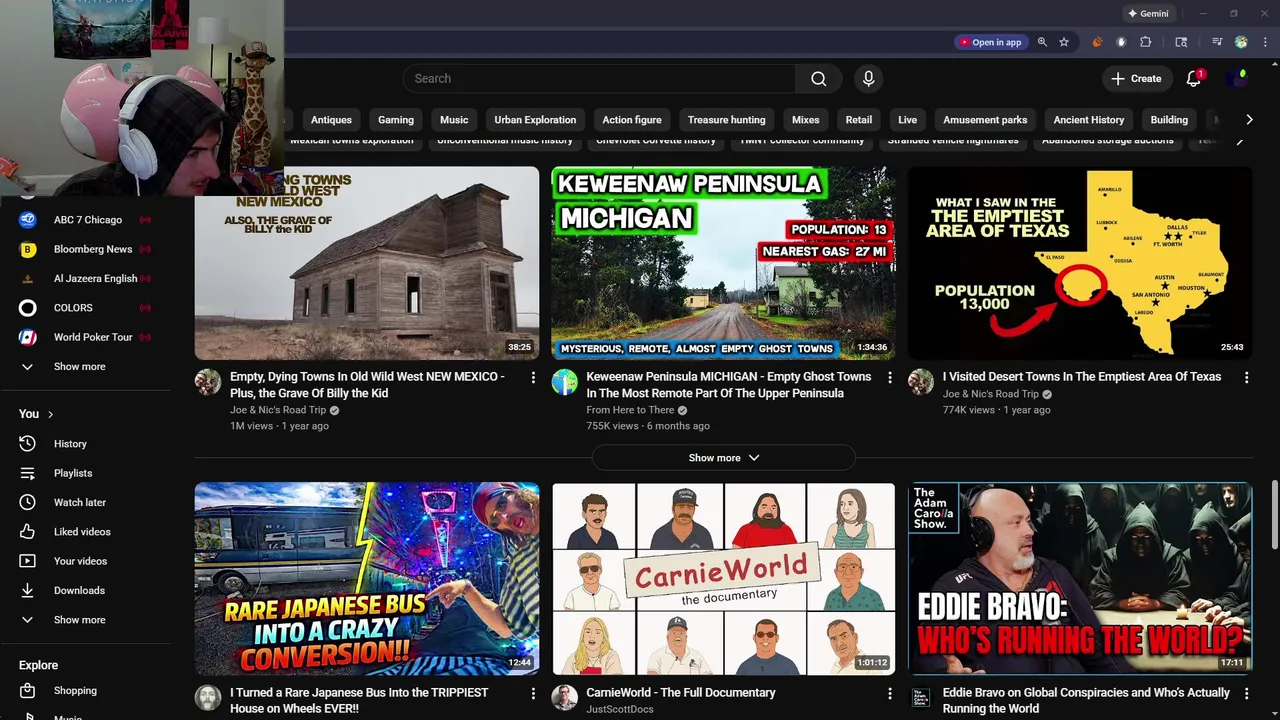Select the Ancient History chip
The height and width of the screenshot is (720, 1280).
click(x=1089, y=120)
